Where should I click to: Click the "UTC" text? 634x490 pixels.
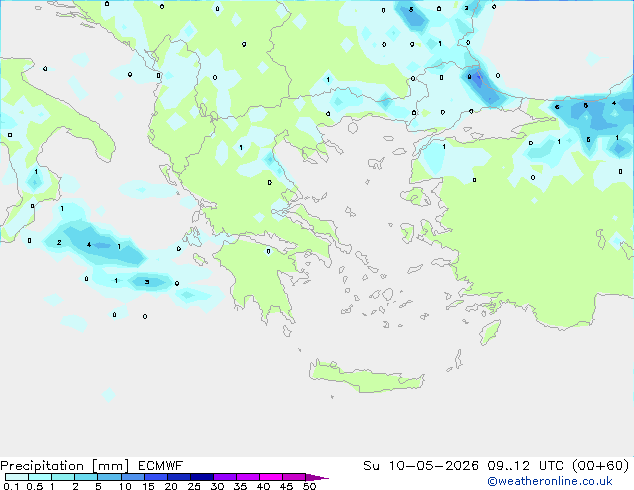[x=552, y=466]
